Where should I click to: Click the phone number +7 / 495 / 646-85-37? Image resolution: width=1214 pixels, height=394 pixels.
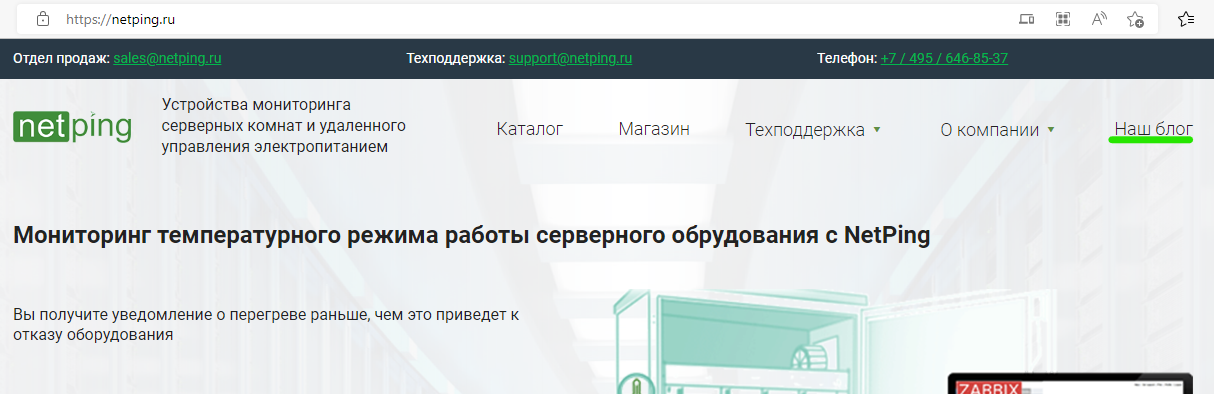pos(944,58)
